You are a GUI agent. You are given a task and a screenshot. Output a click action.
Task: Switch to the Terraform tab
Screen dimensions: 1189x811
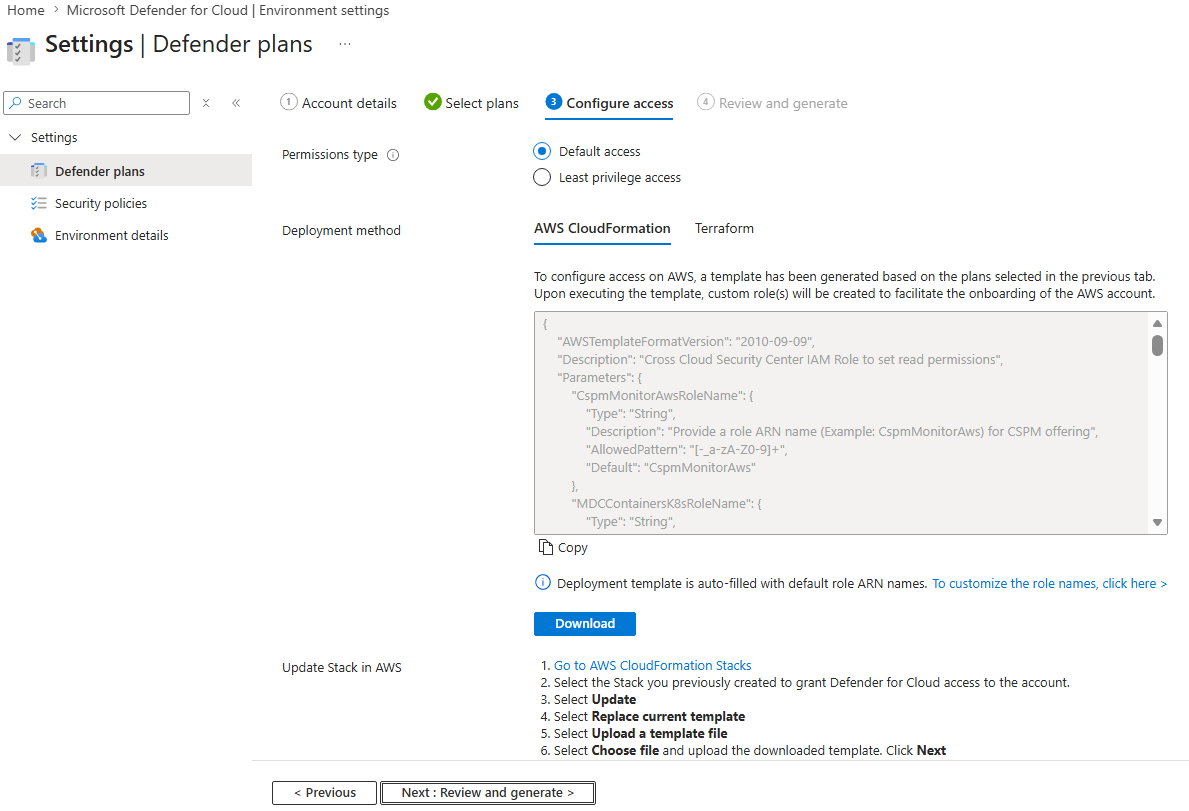(x=724, y=229)
